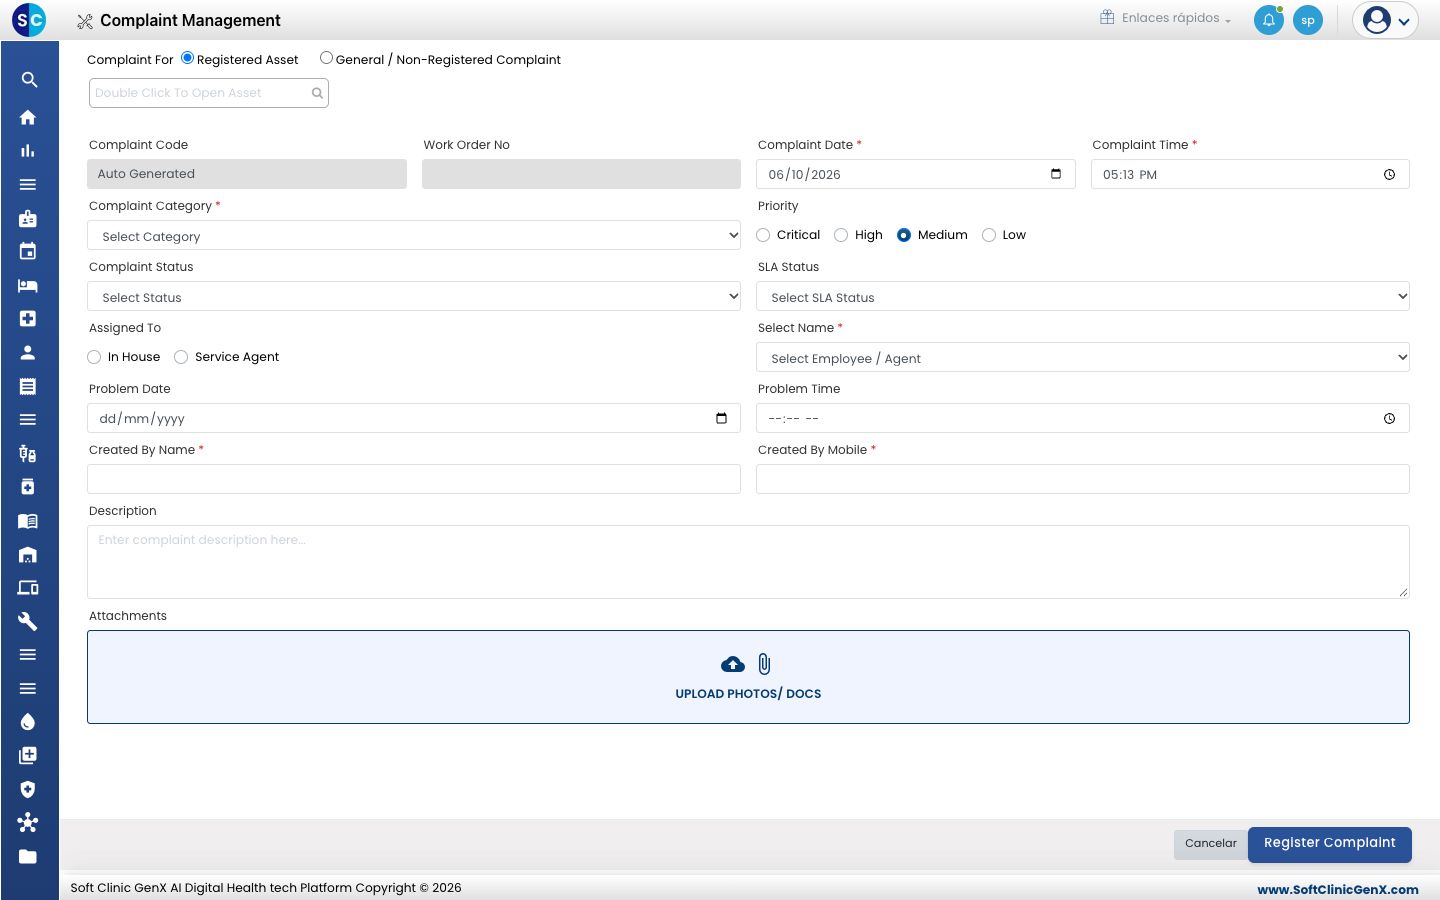Open the medical cross box icon in sidebar

coord(28,319)
